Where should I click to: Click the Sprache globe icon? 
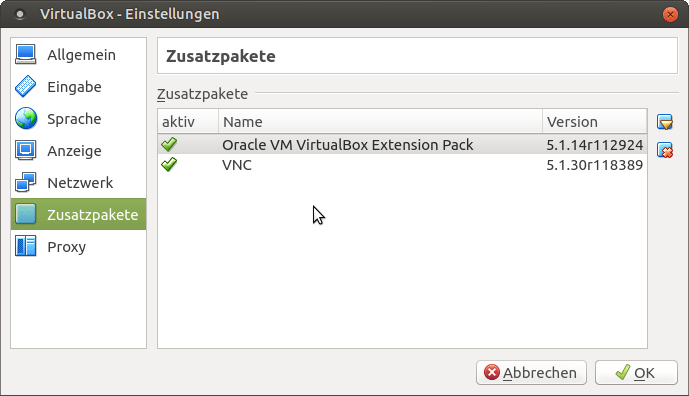point(25,119)
